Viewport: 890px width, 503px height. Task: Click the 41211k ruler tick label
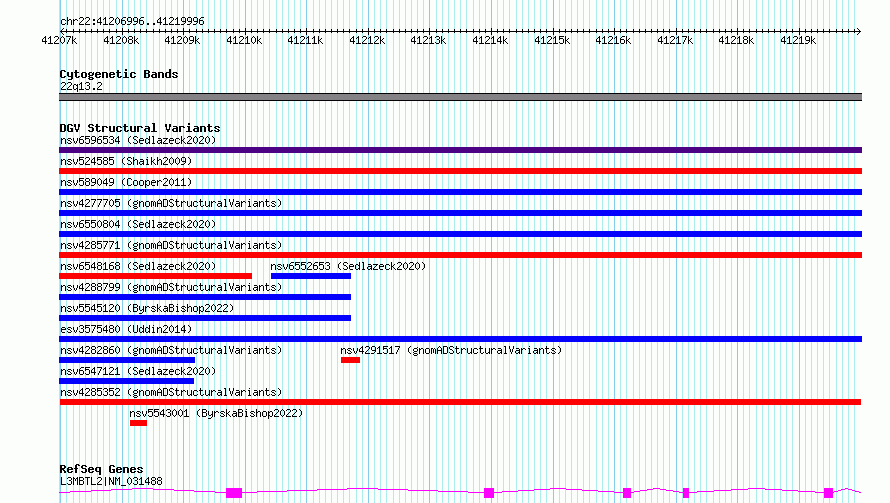tap(305, 40)
